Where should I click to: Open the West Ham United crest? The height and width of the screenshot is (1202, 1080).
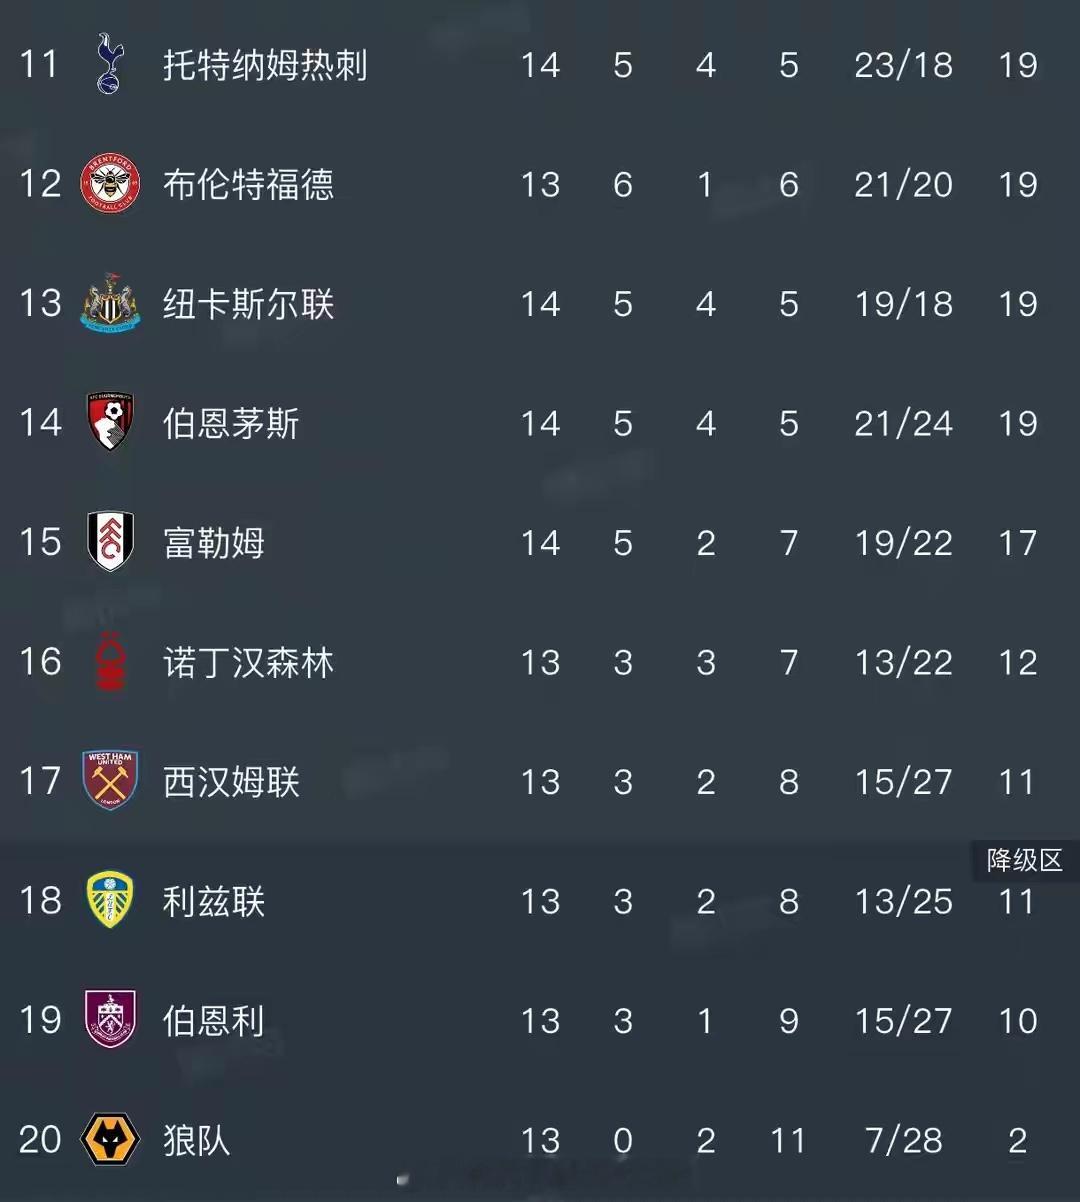[110, 781]
